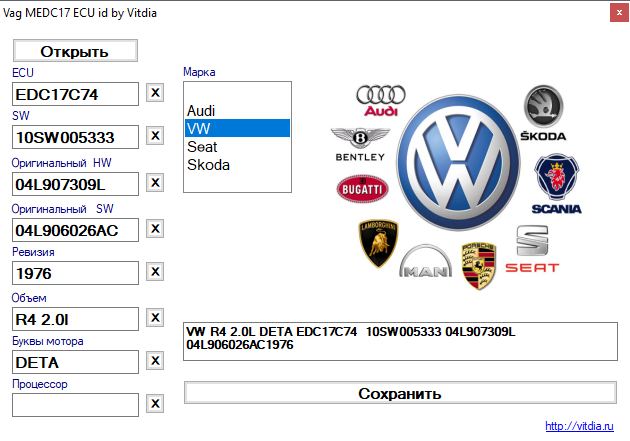Clear the ECU field with its X button
The height and width of the screenshot is (441, 630).
pos(155,93)
